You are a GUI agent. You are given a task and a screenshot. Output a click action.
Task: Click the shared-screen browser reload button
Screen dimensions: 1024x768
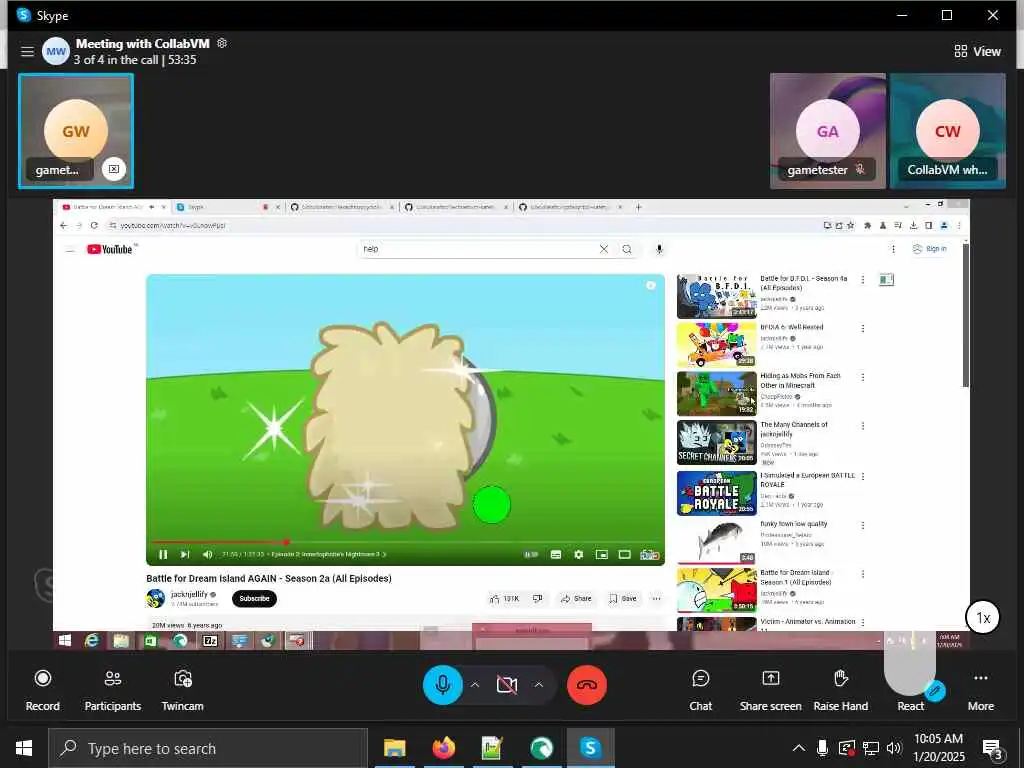(94, 225)
